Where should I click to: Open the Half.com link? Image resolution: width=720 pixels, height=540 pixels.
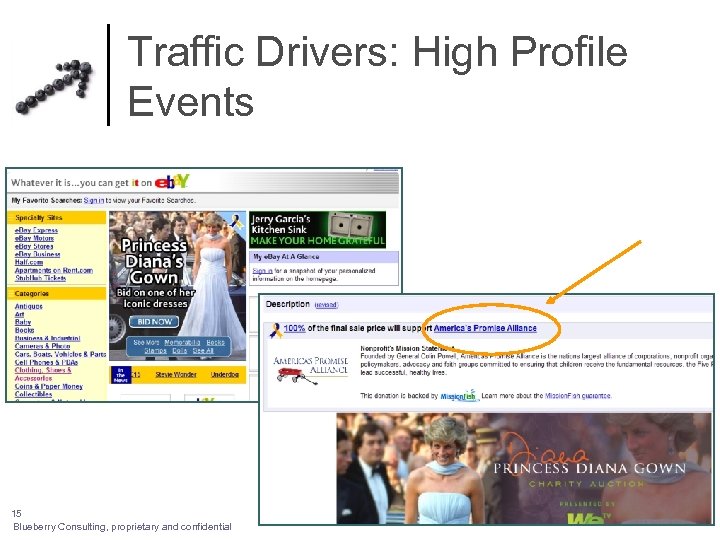[28, 262]
